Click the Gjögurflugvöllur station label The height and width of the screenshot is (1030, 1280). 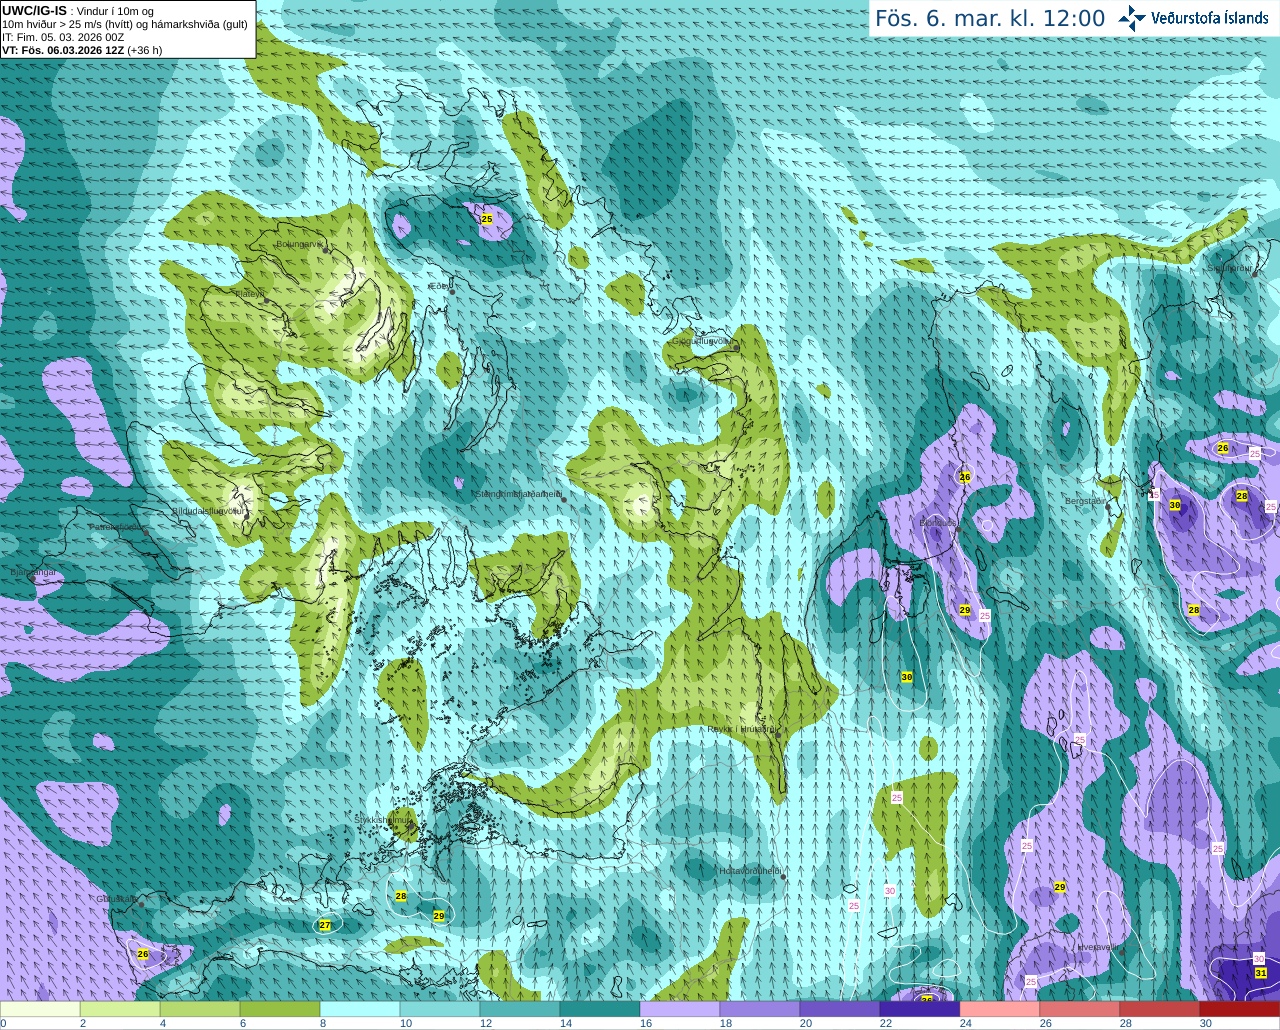click(701, 341)
